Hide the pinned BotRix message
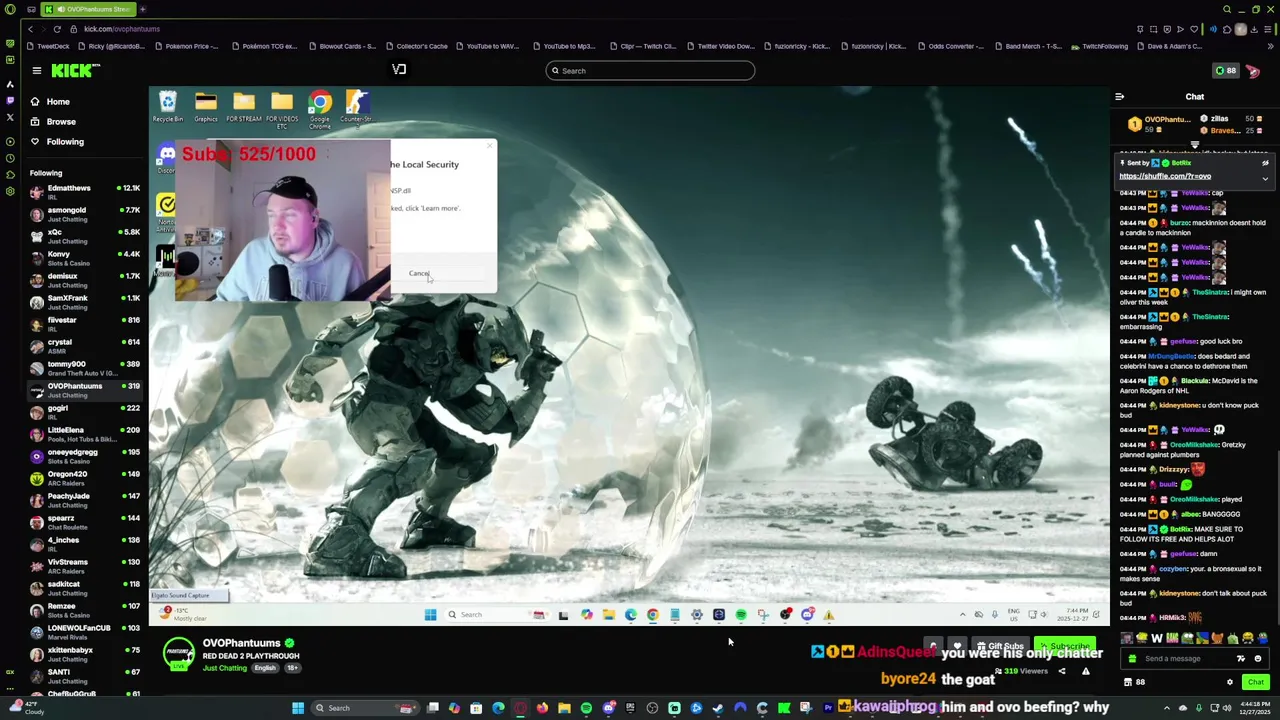Viewport: 1280px width, 720px height. [1265, 163]
